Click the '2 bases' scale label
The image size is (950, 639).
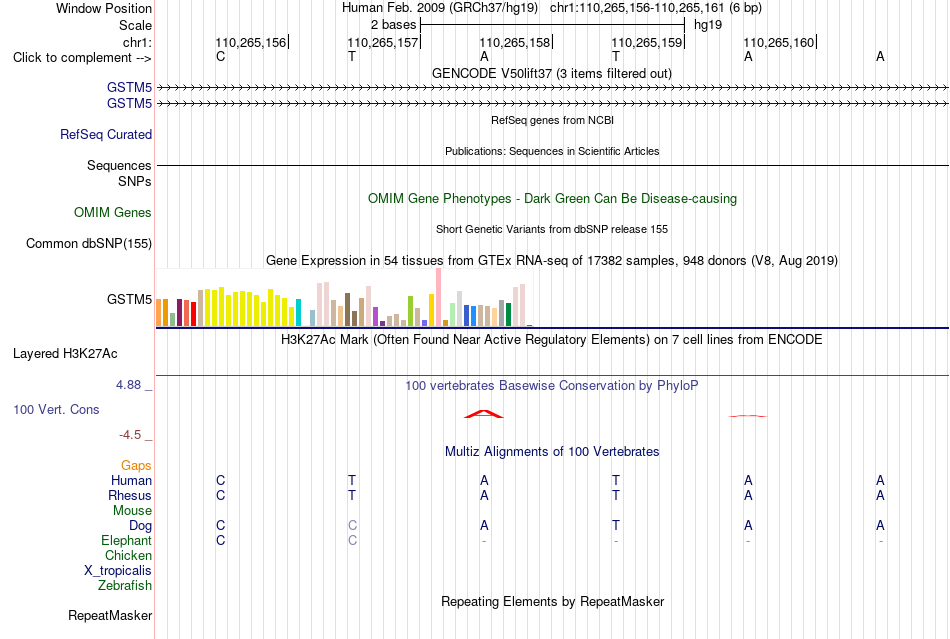coord(393,25)
